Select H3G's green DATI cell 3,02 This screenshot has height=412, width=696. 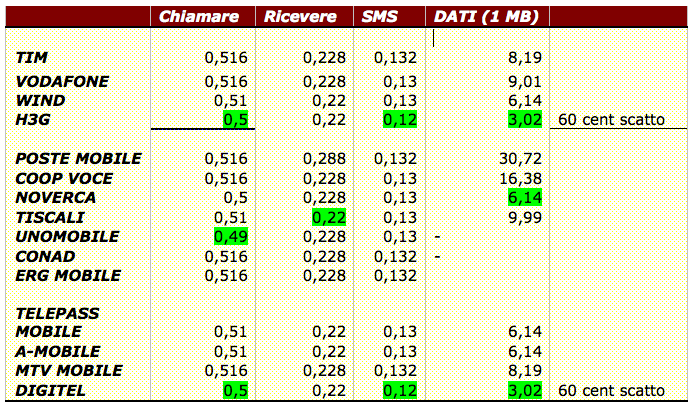pyautogui.click(x=525, y=120)
